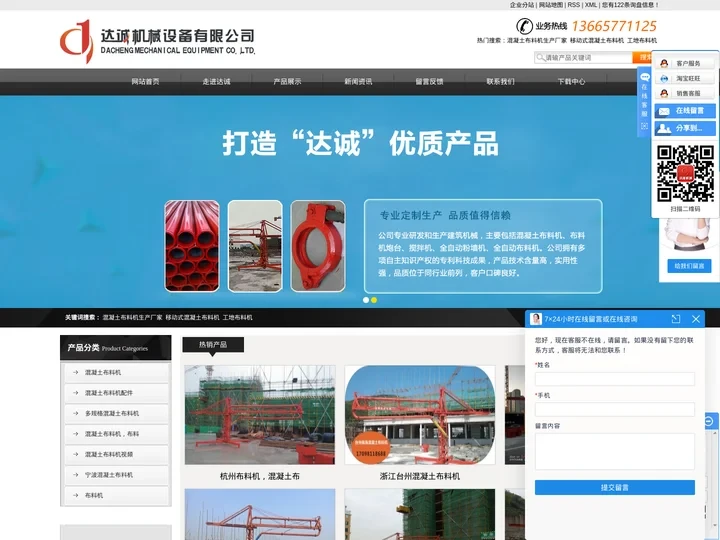
Task: Click the red pipes banner thumbnail
Action: point(192,246)
